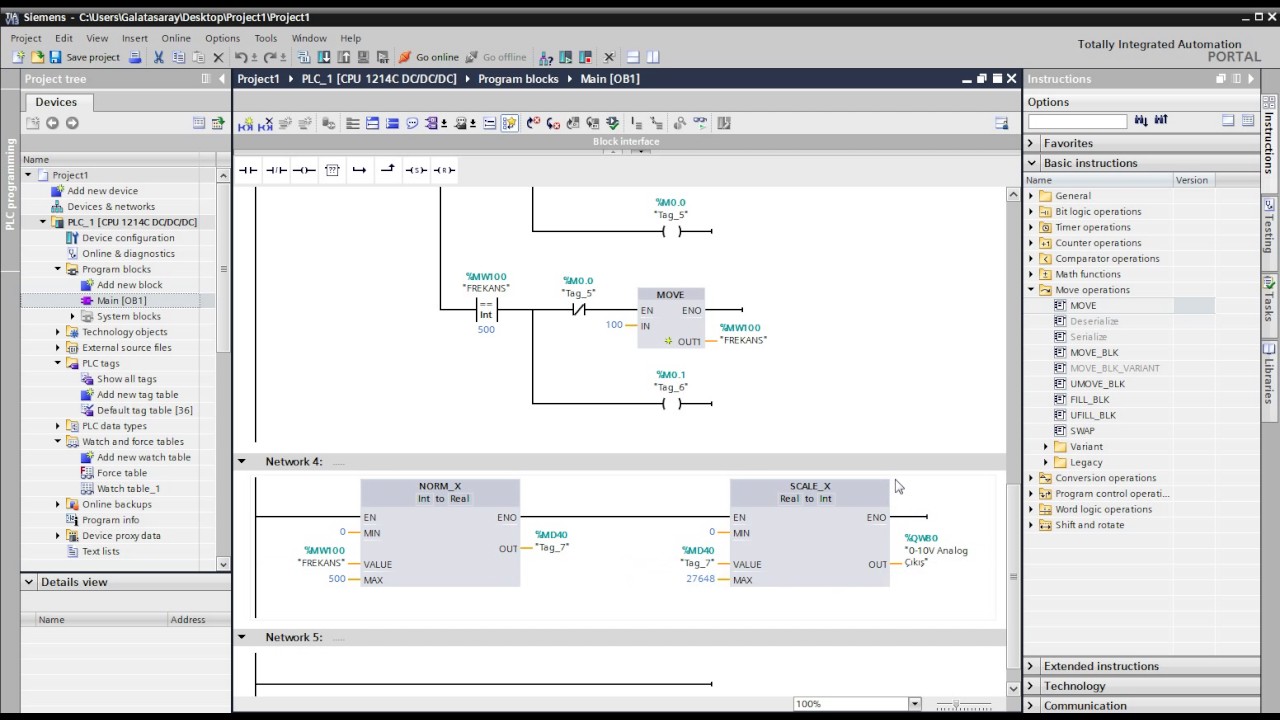Collapse the Move operations folder
Screen dimensions: 1280x720
click(x=1031, y=290)
